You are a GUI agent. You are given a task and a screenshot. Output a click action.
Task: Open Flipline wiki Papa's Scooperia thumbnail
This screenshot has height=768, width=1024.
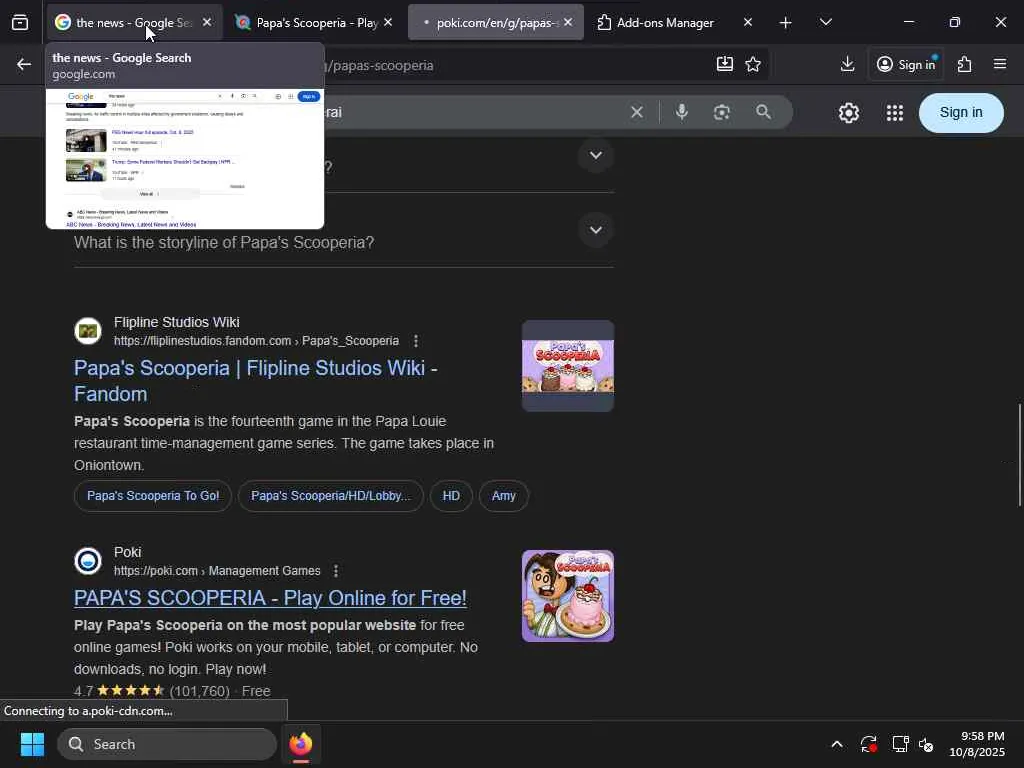click(x=568, y=366)
